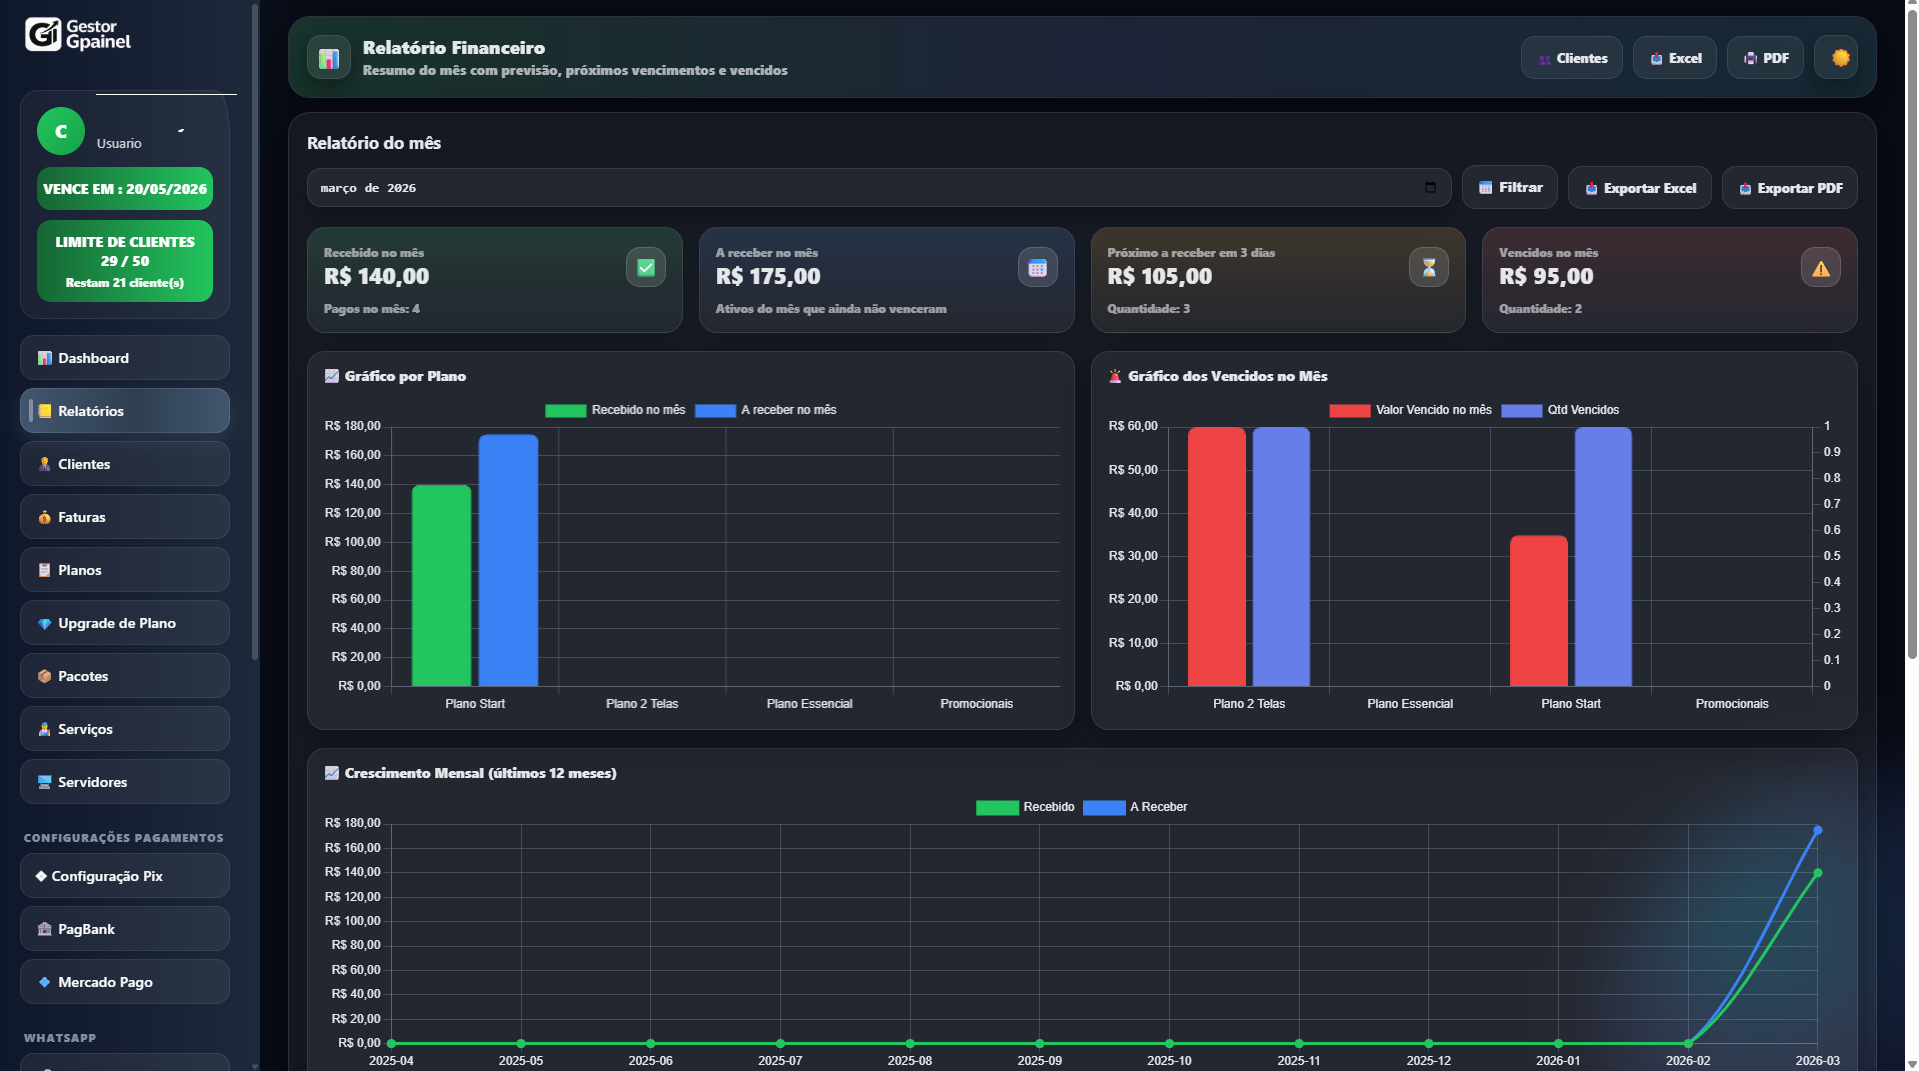Viewport: 1919px width, 1071px height.
Task: Click the PDF button in header
Action: (x=1765, y=58)
